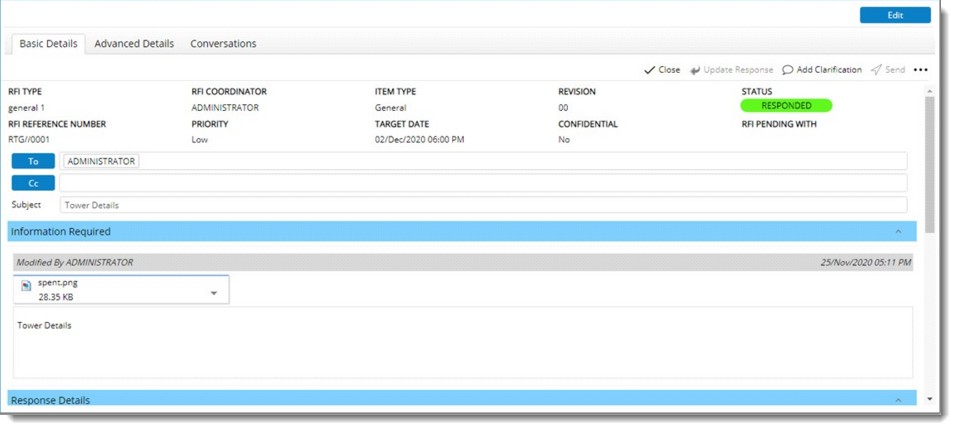
Task: Collapse the Response Details section
Action: point(898,400)
